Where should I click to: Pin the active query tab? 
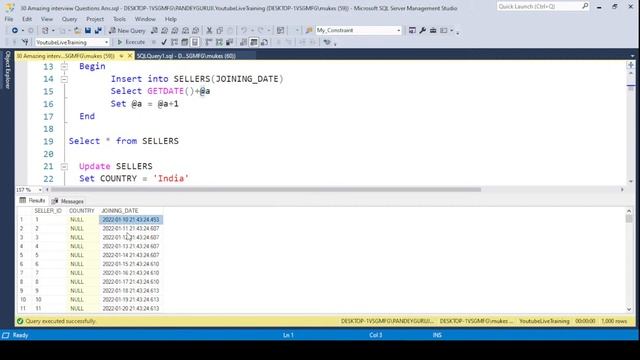tap(121, 56)
